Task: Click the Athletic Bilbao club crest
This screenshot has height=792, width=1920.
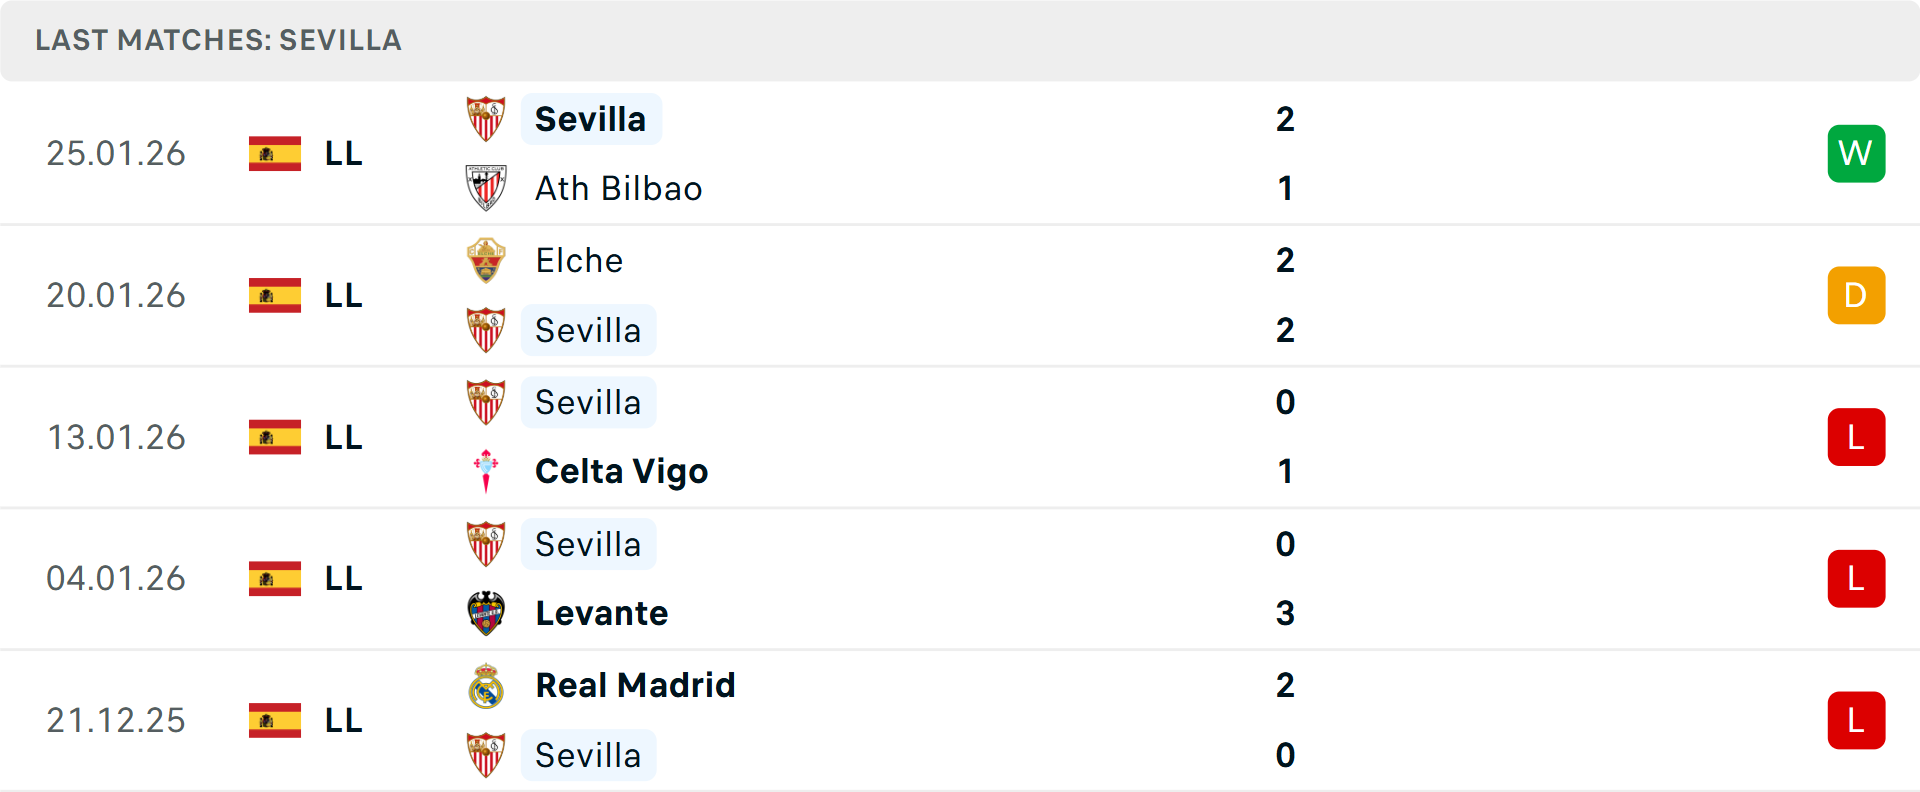Action: click(486, 188)
